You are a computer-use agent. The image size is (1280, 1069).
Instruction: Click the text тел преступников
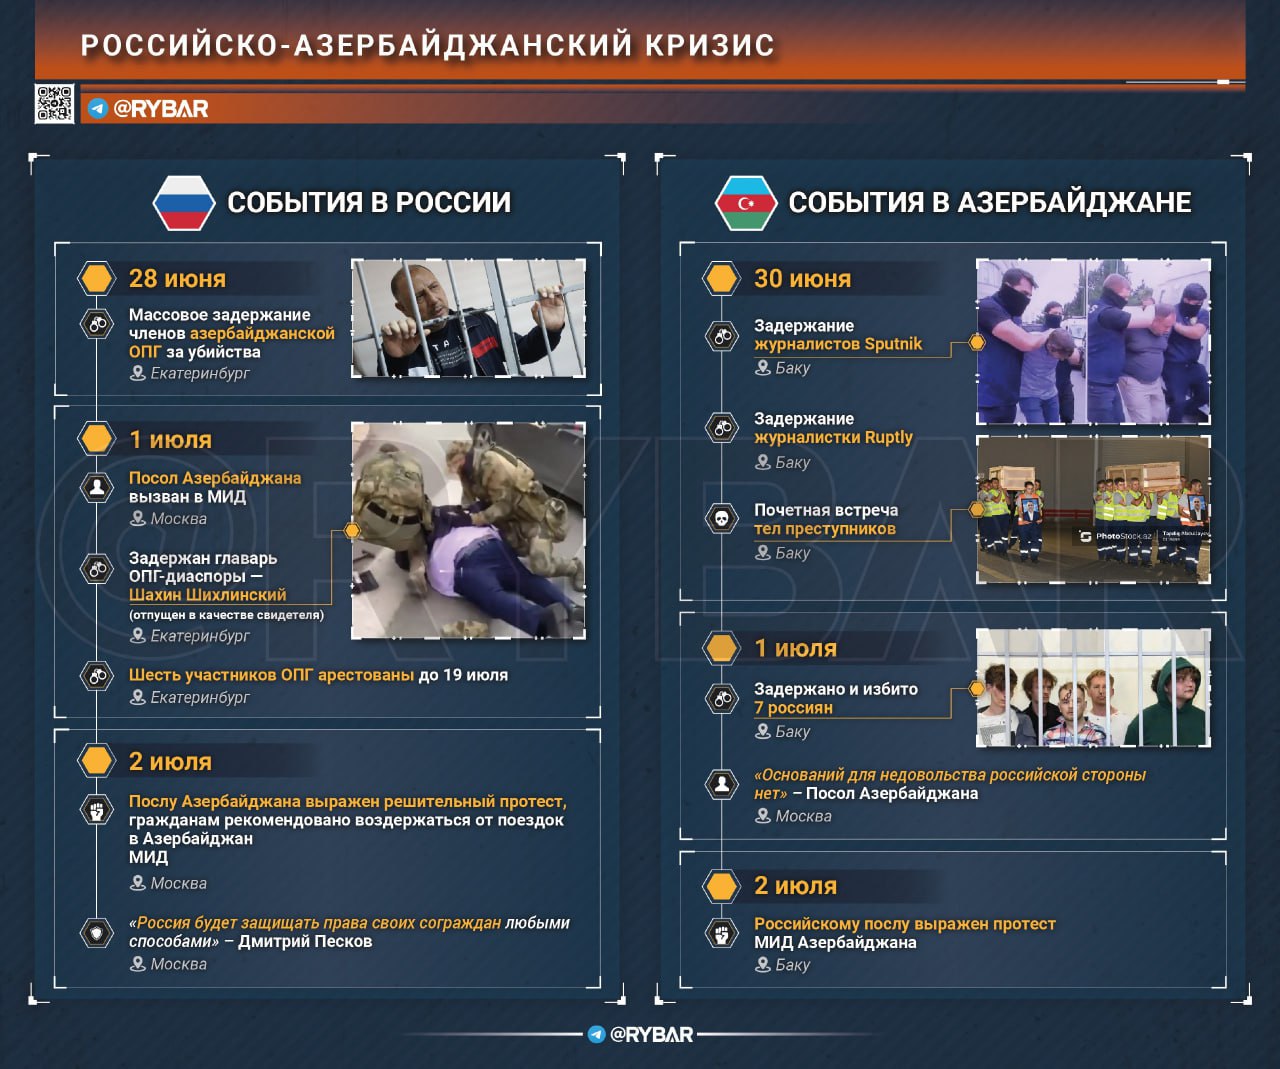click(x=825, y=529)
